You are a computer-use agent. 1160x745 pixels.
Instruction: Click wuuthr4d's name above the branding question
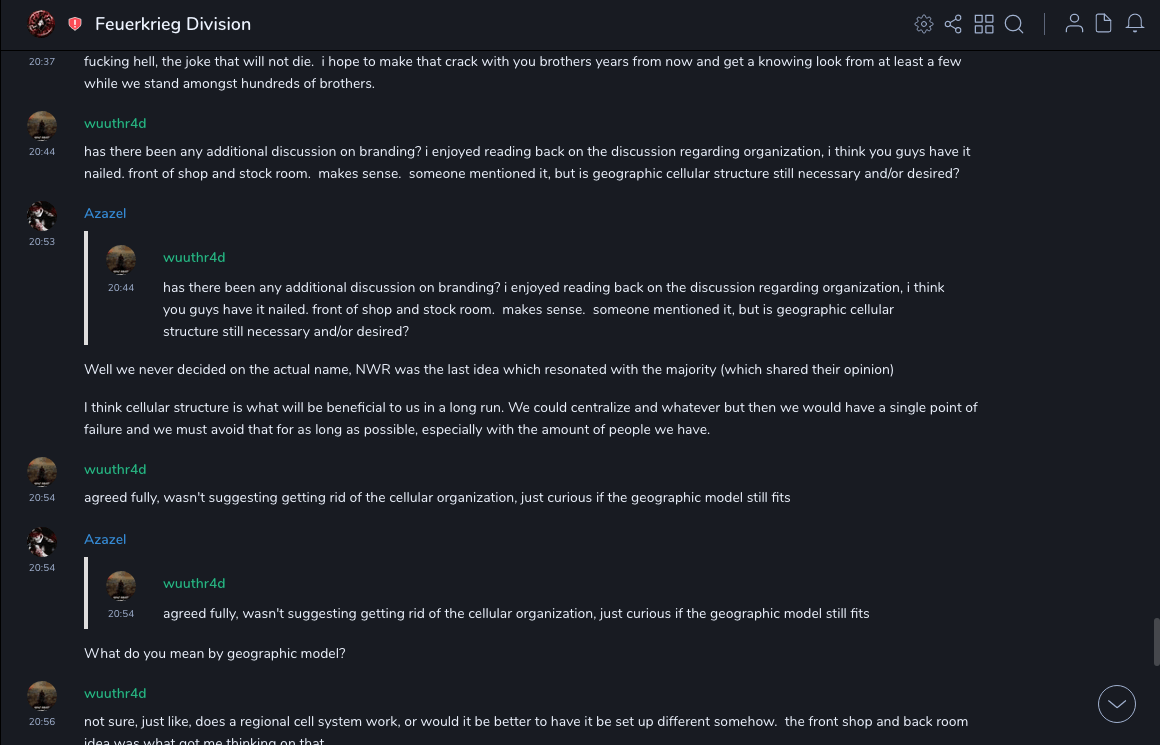tap(115, 123)
